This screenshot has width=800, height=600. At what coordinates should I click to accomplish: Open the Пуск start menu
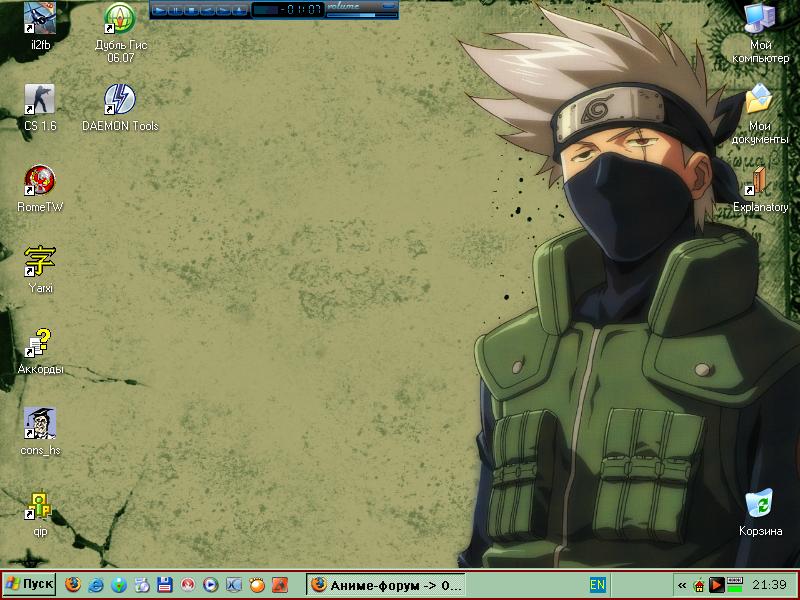(29, 584)
